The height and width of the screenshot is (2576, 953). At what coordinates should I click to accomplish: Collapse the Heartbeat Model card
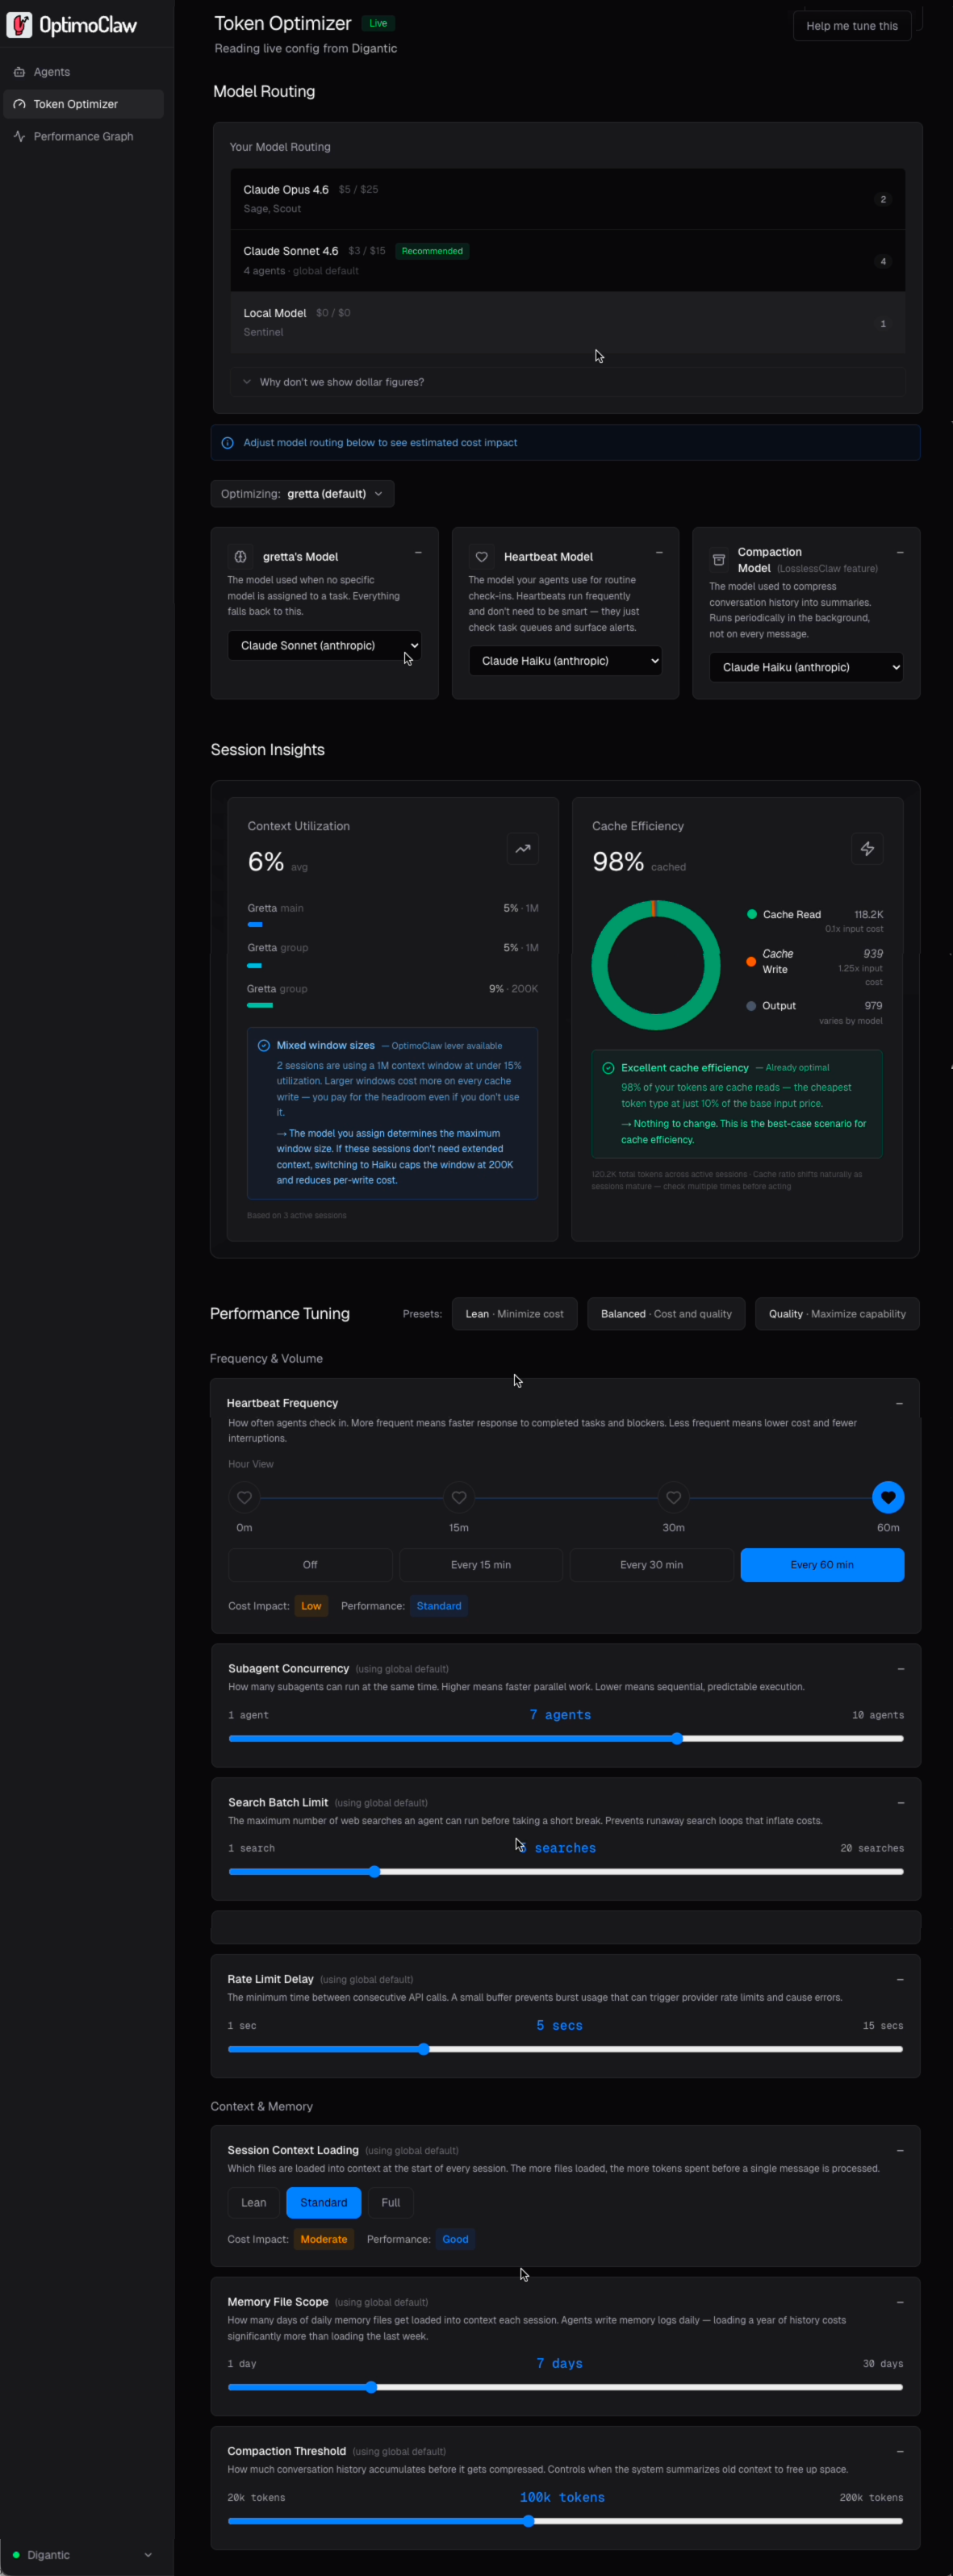click(659, 553)
